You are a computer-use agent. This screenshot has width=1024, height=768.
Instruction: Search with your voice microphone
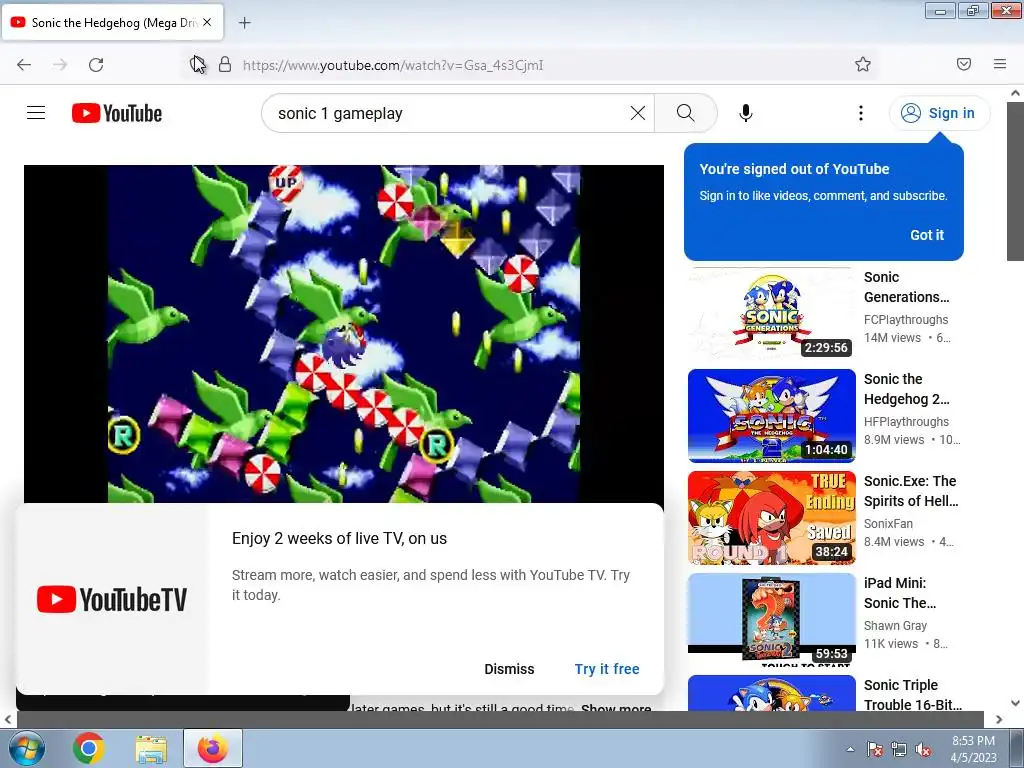(x=746, y=113)
